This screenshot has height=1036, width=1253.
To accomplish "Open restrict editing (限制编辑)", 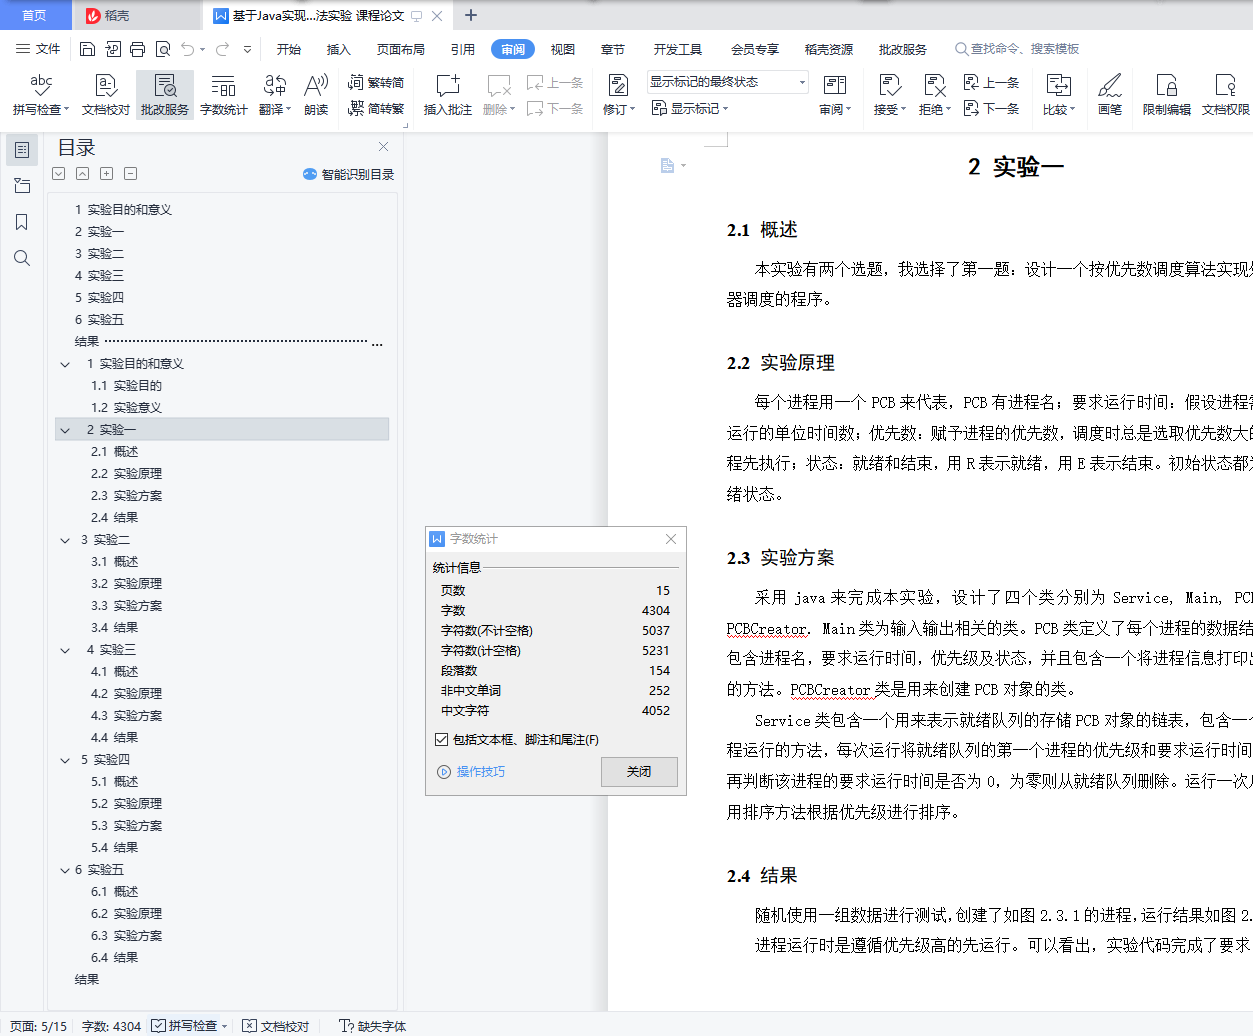I will click(x=1167, y=95).
